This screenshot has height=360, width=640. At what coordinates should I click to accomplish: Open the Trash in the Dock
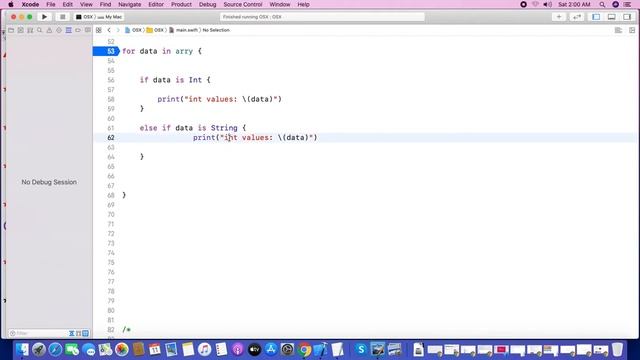[x=617, y=350]
